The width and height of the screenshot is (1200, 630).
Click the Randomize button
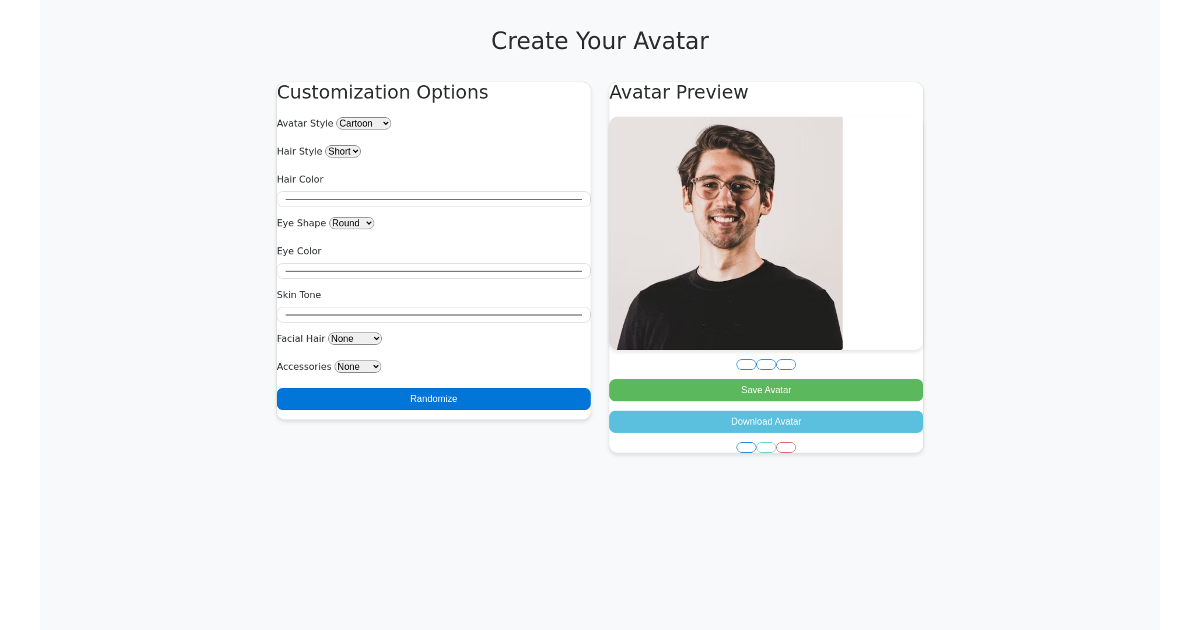pos(433,399)
